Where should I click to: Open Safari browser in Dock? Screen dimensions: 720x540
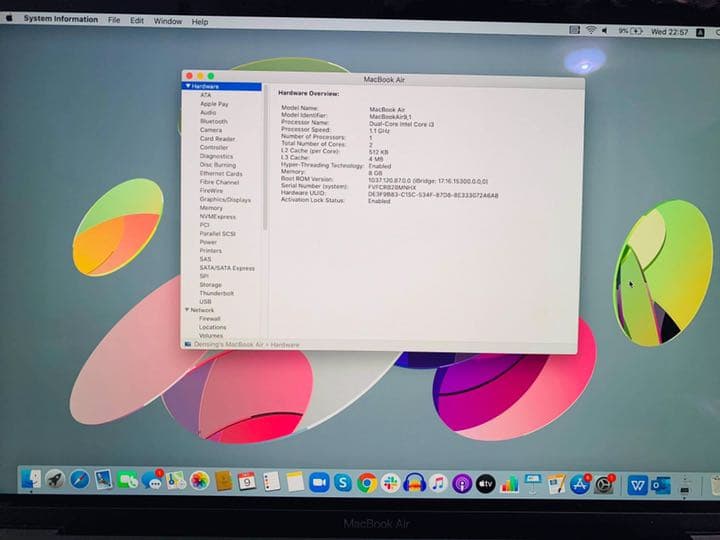(79, 480)
